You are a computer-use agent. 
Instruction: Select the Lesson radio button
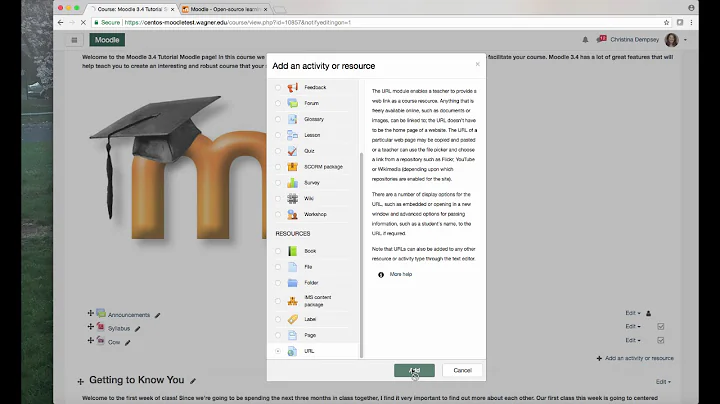click(278, 135)
